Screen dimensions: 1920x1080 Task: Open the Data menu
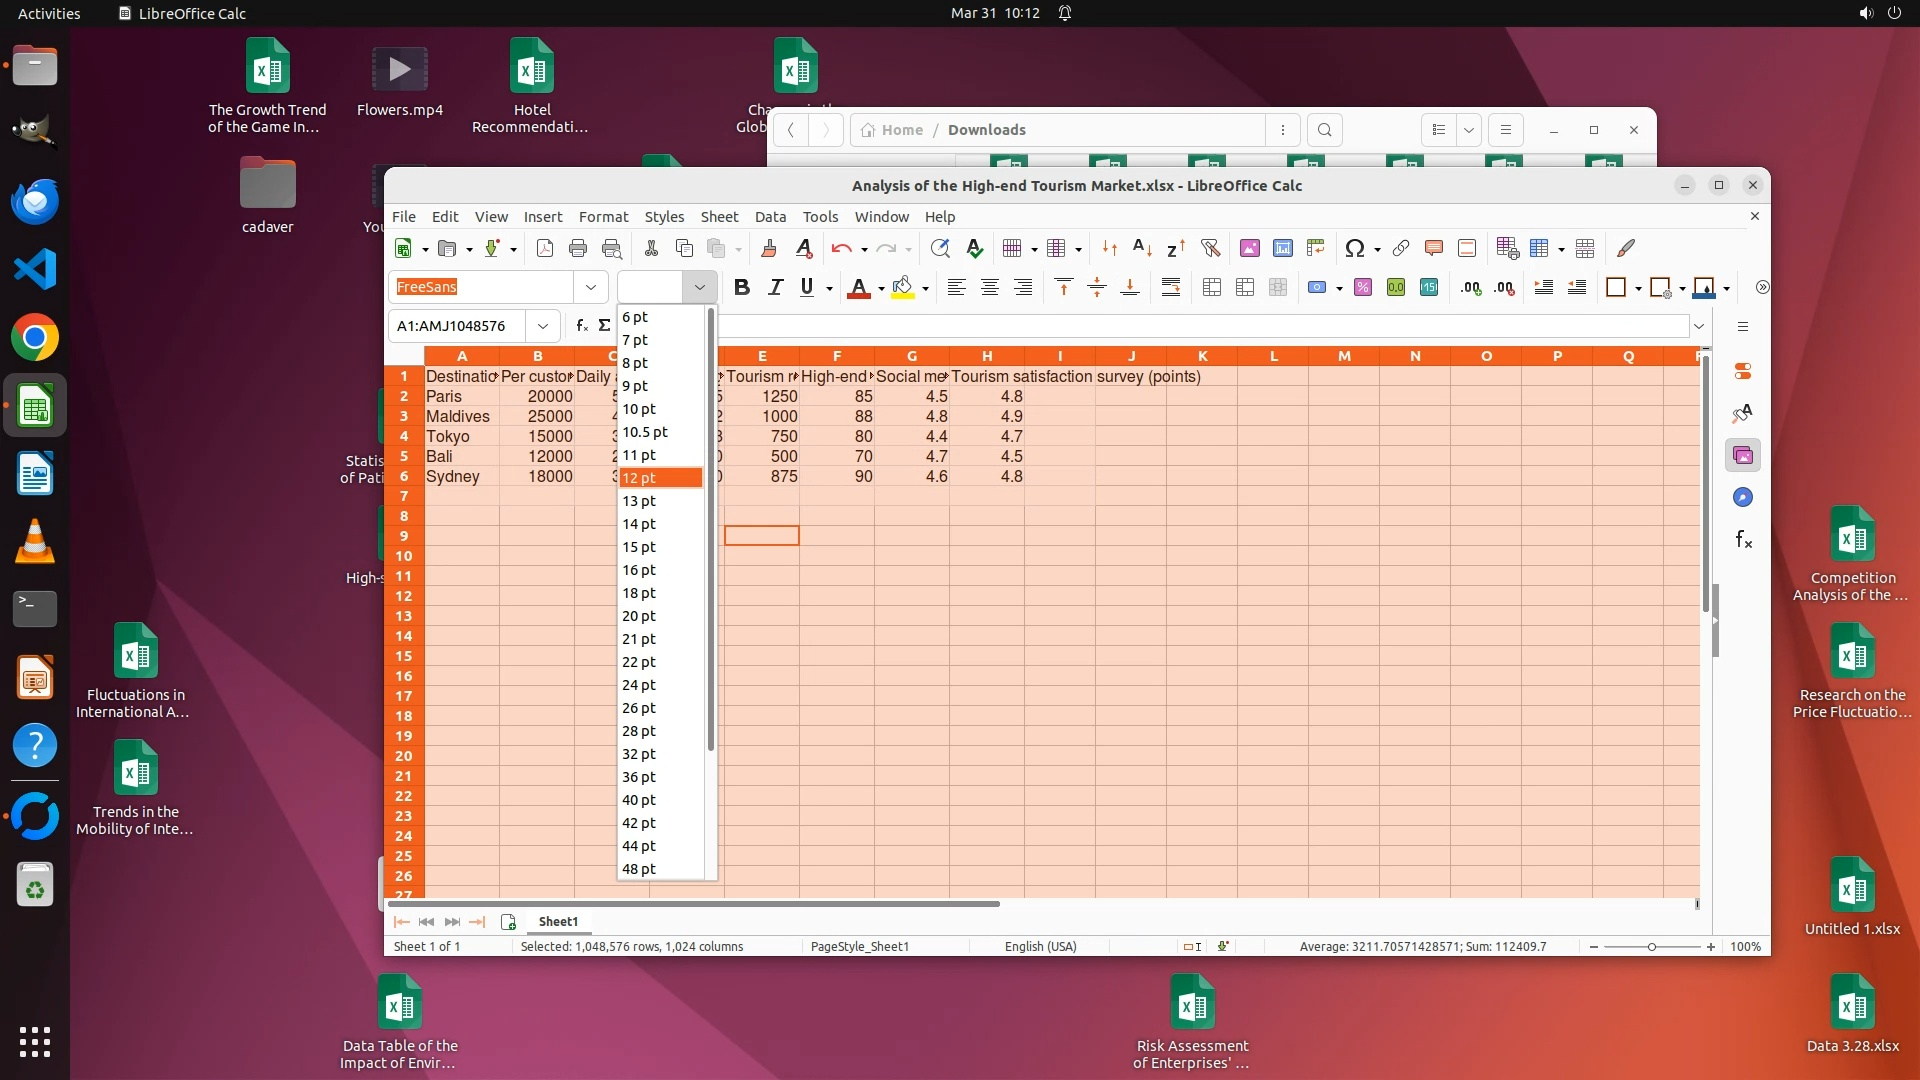pos(769,217)
